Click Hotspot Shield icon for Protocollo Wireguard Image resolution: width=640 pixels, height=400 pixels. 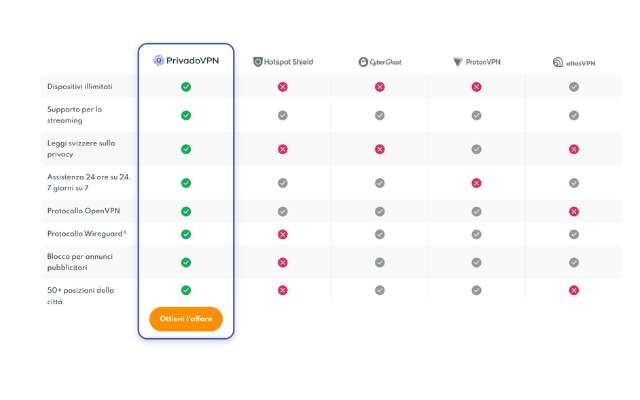pos(283,234)
